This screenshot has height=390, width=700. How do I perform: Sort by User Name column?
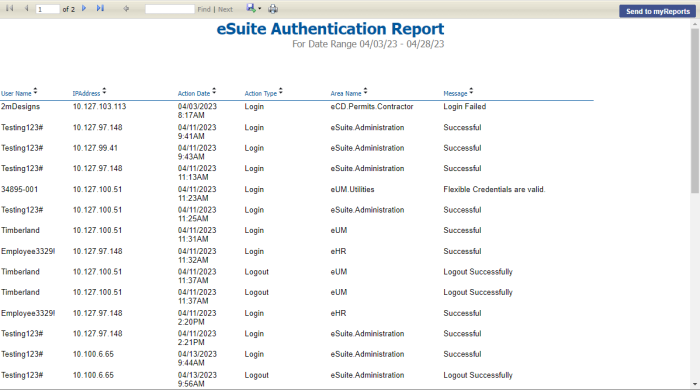[x=35, y=91]
